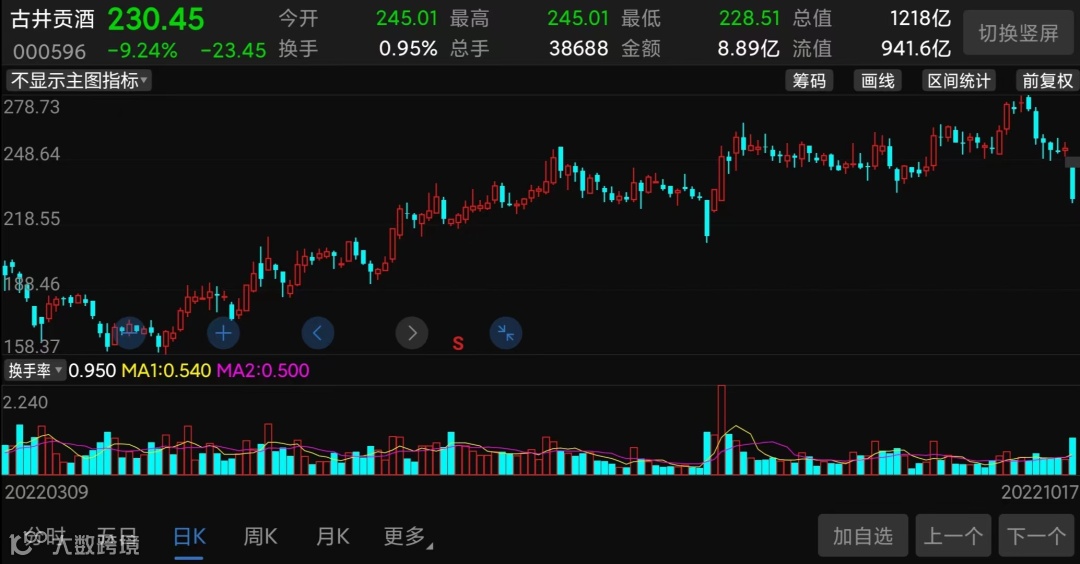Move chart back with left chevron circle

[x=318, y=333]
